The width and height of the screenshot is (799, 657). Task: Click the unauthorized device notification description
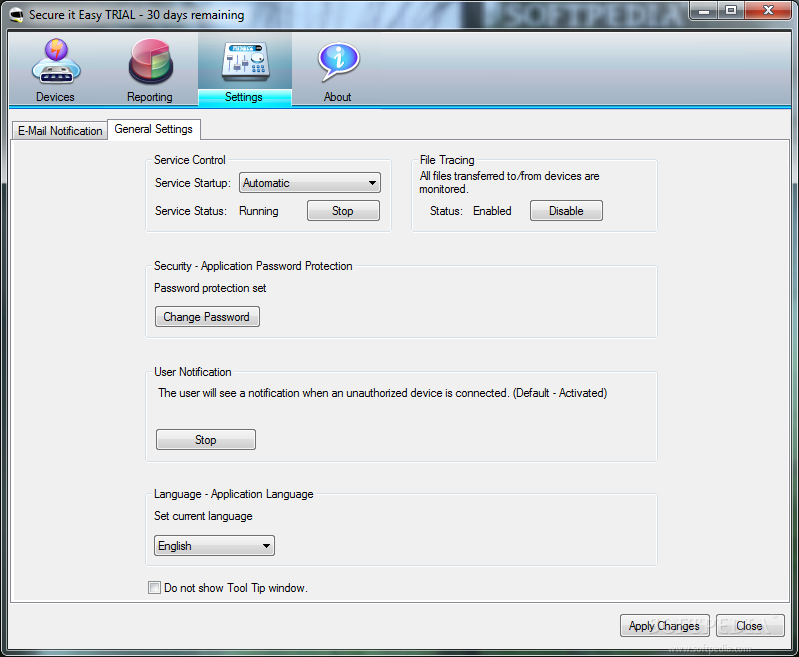point(383,393)
